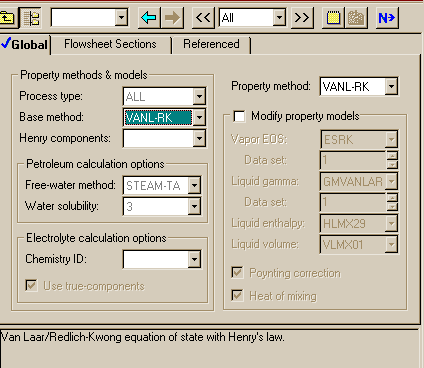Toggle Use true-components checkbox
This screenshot has width=424, height=368.
pos(31,286)
